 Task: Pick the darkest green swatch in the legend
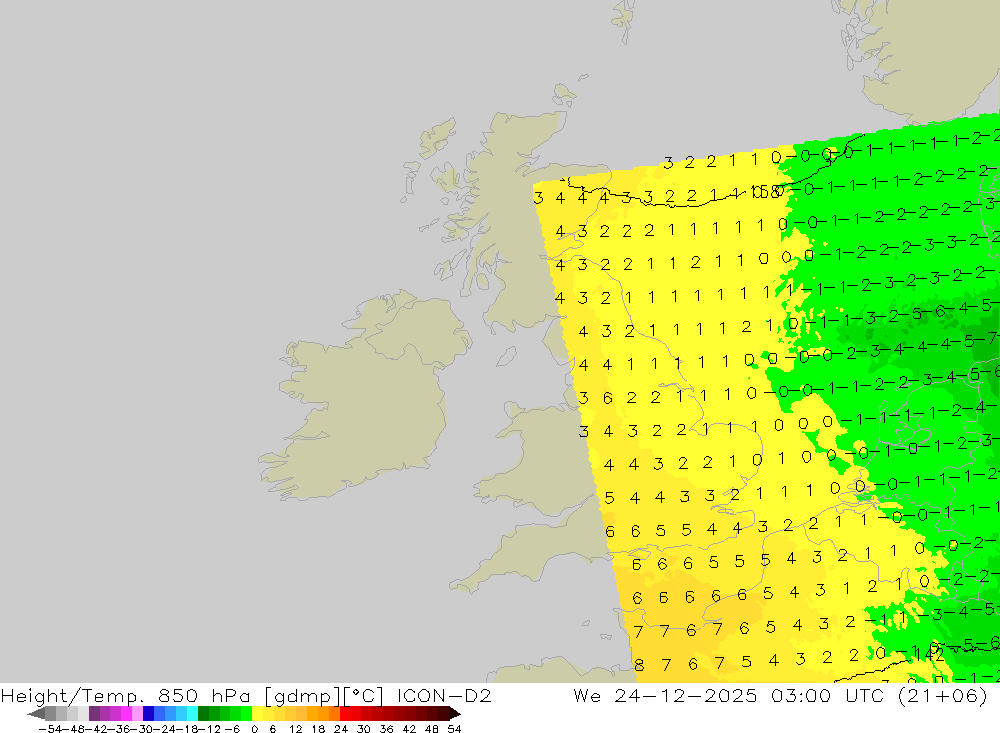[x=203, y=714]
